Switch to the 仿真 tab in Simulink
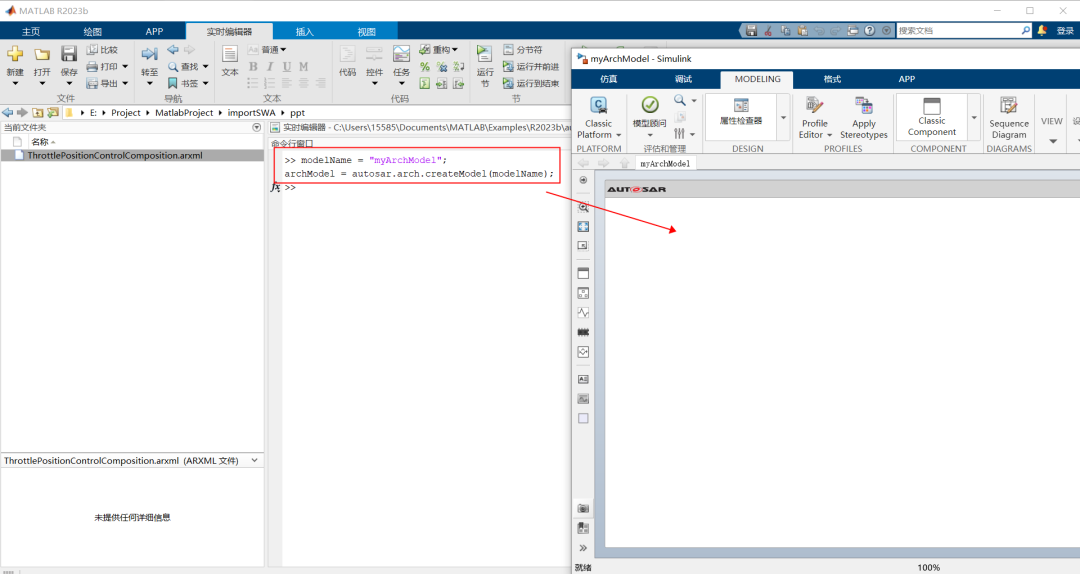This screenshot has height=574, width=1080. coord(608,79)
